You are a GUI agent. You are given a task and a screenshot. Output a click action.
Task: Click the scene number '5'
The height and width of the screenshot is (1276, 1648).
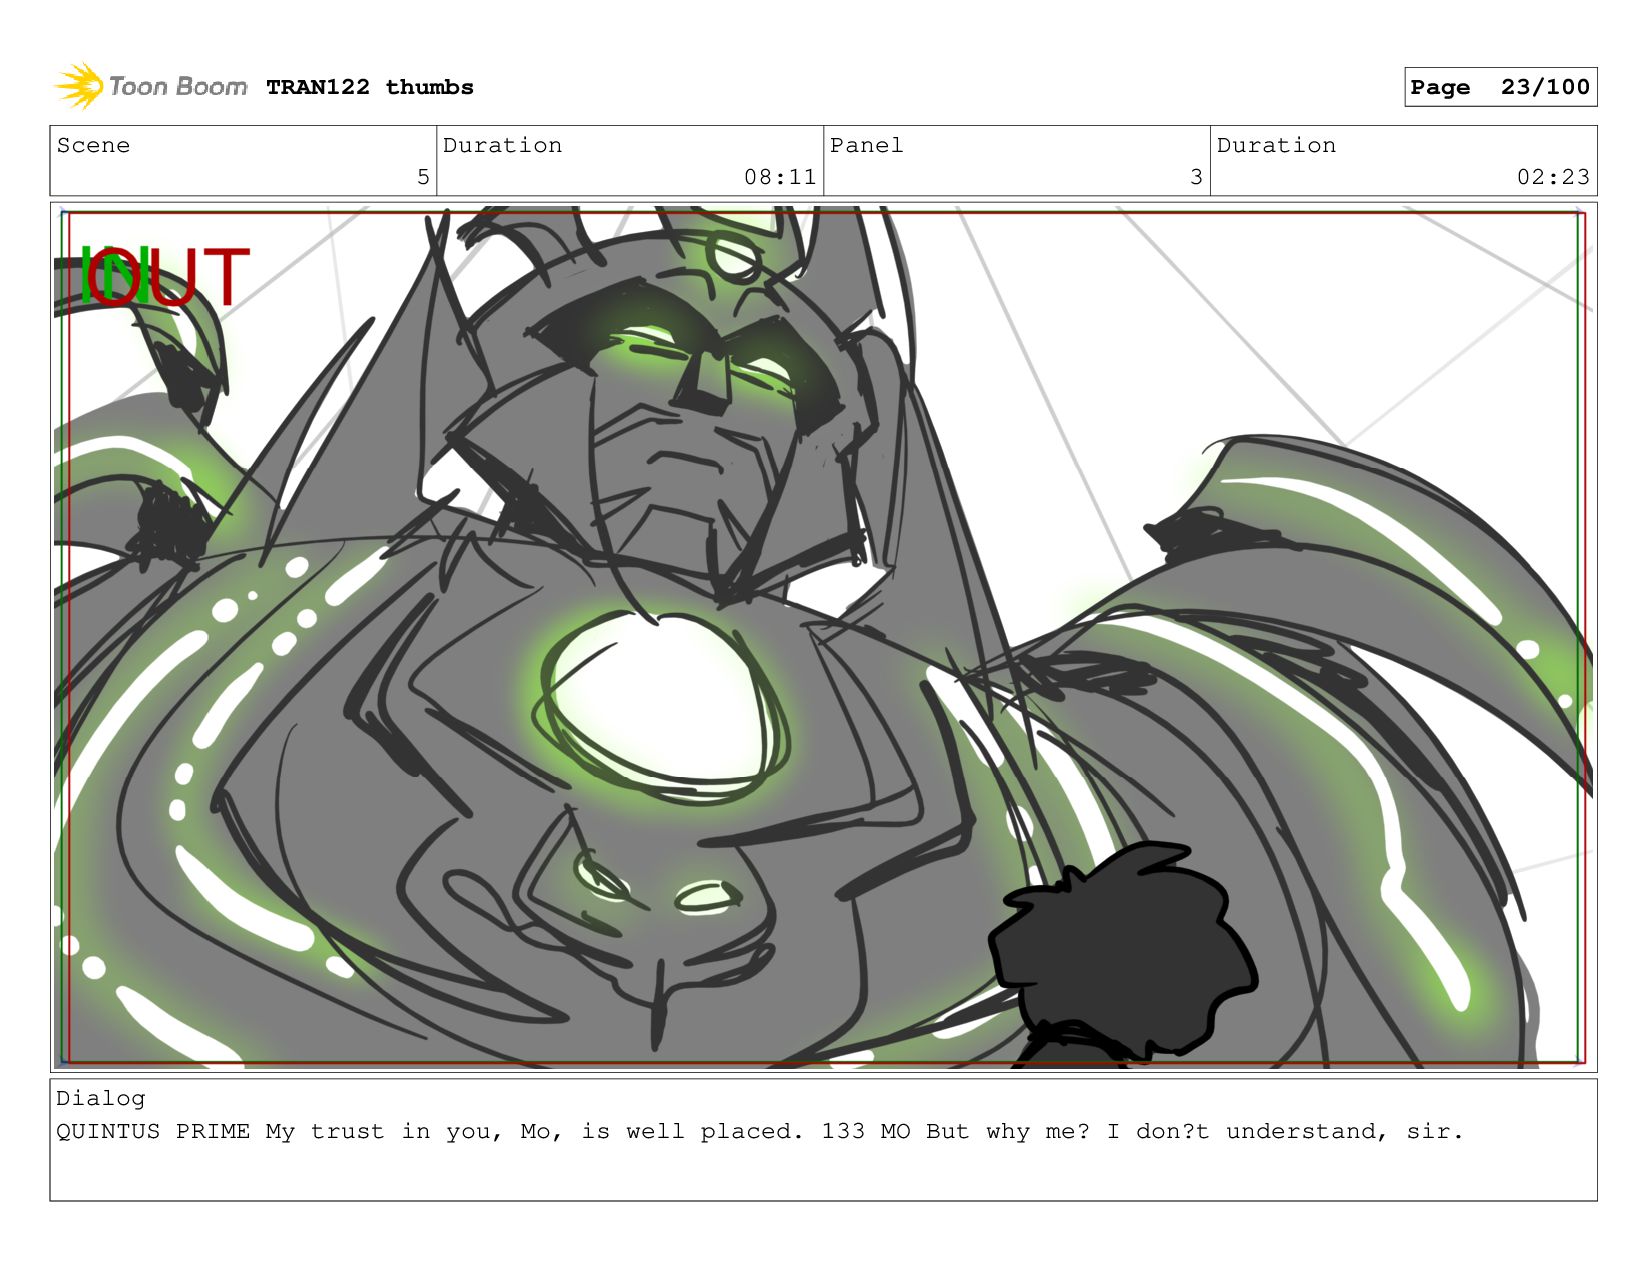tap(423, 177)
